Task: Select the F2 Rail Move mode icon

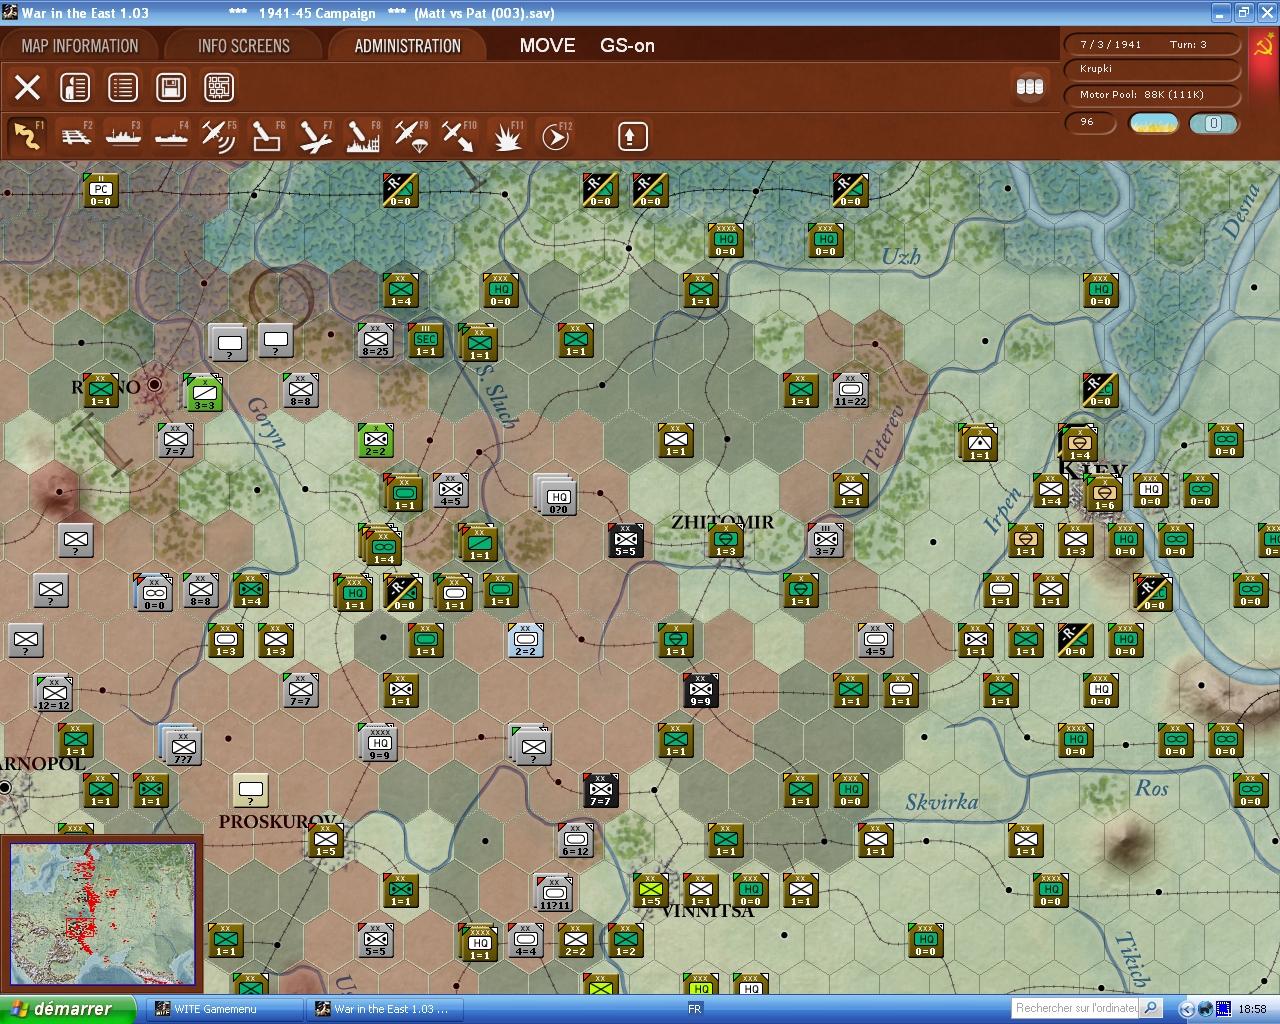Action: pyautogui.click(x=76, y=136)
